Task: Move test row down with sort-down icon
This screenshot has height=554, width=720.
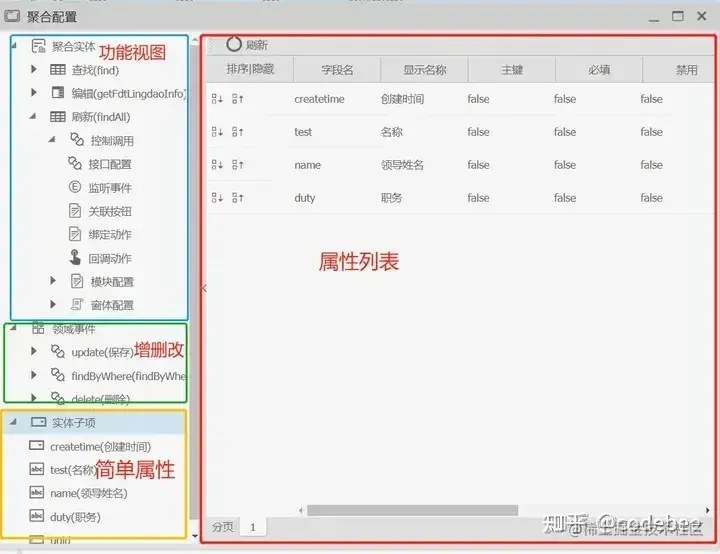Action: tap(217, 132)
